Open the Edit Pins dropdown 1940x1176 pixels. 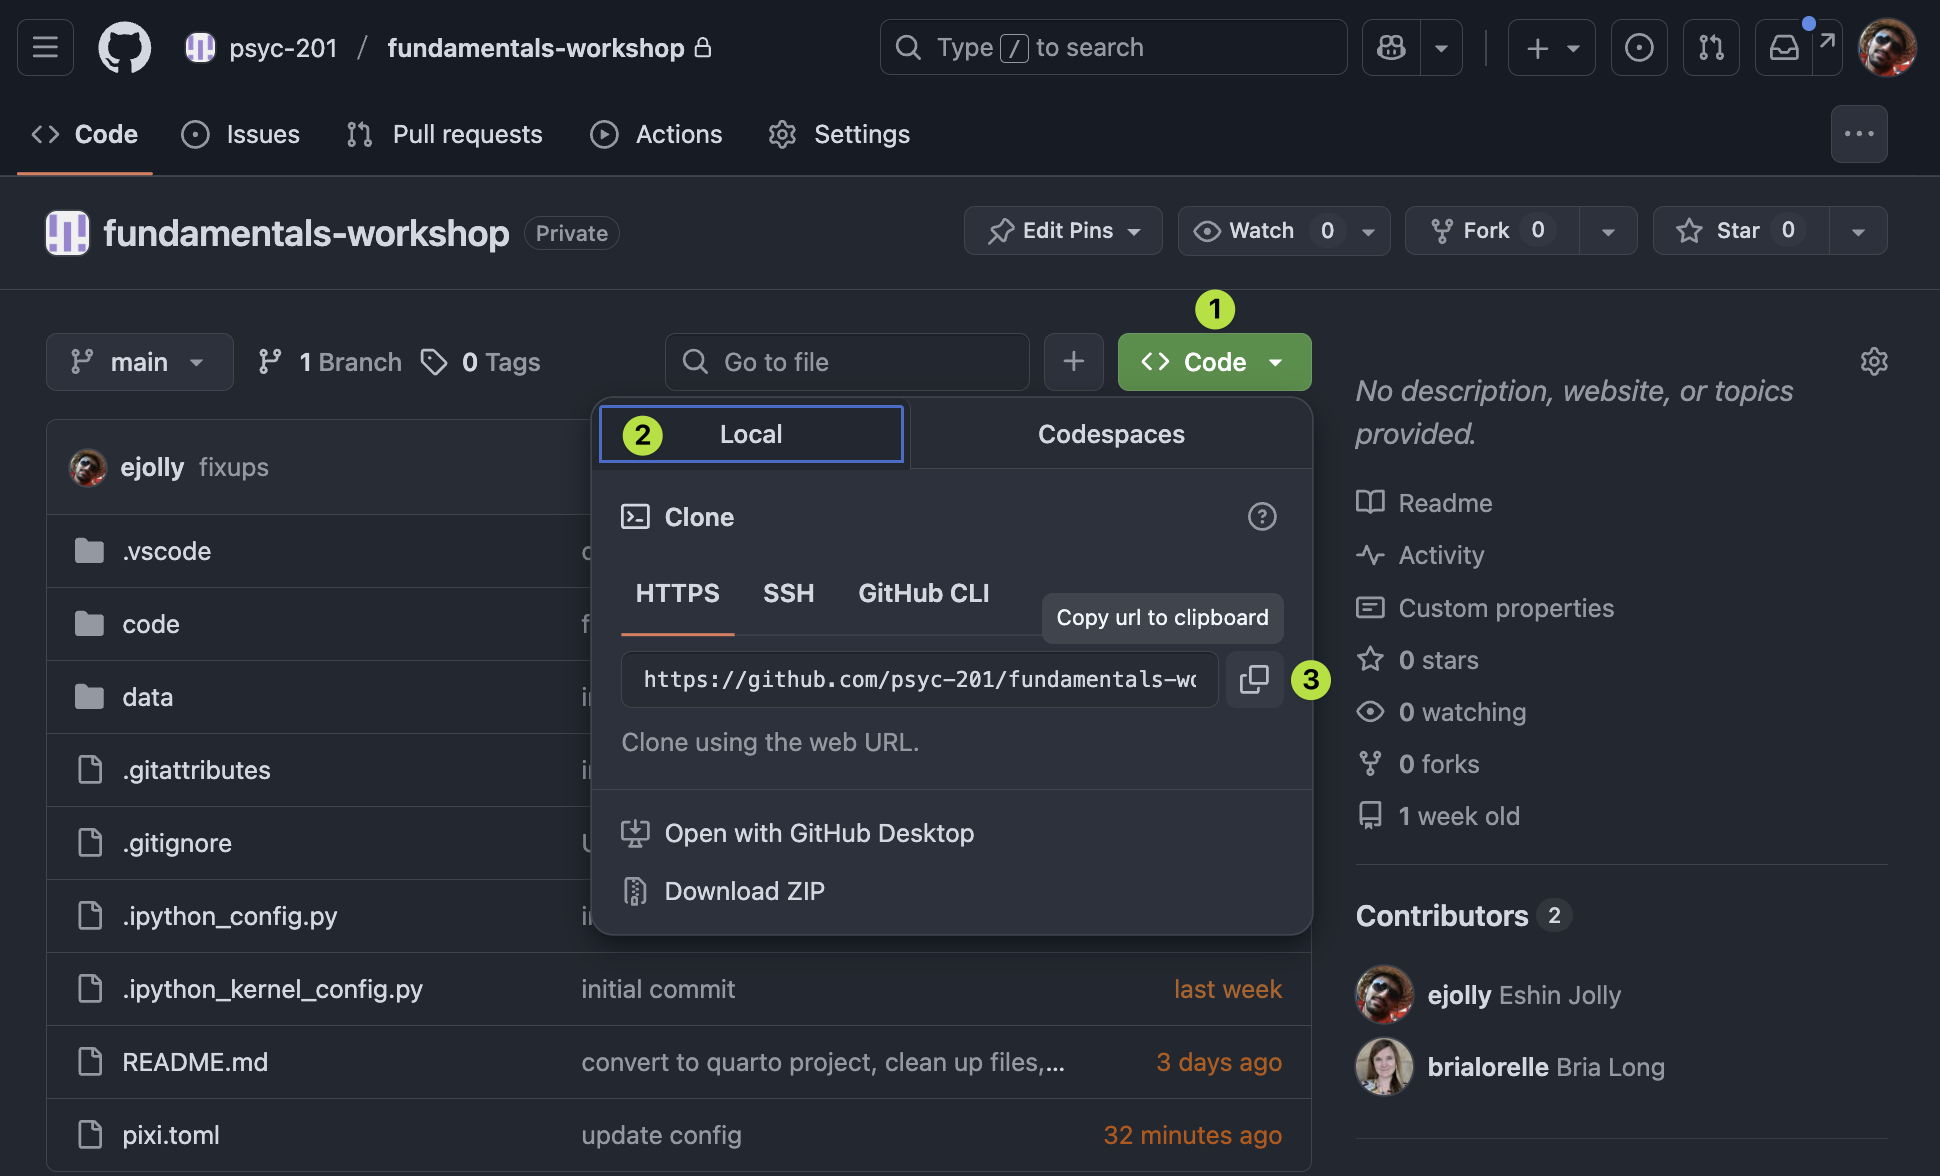pyautogui.click(x=1063, y=231)
